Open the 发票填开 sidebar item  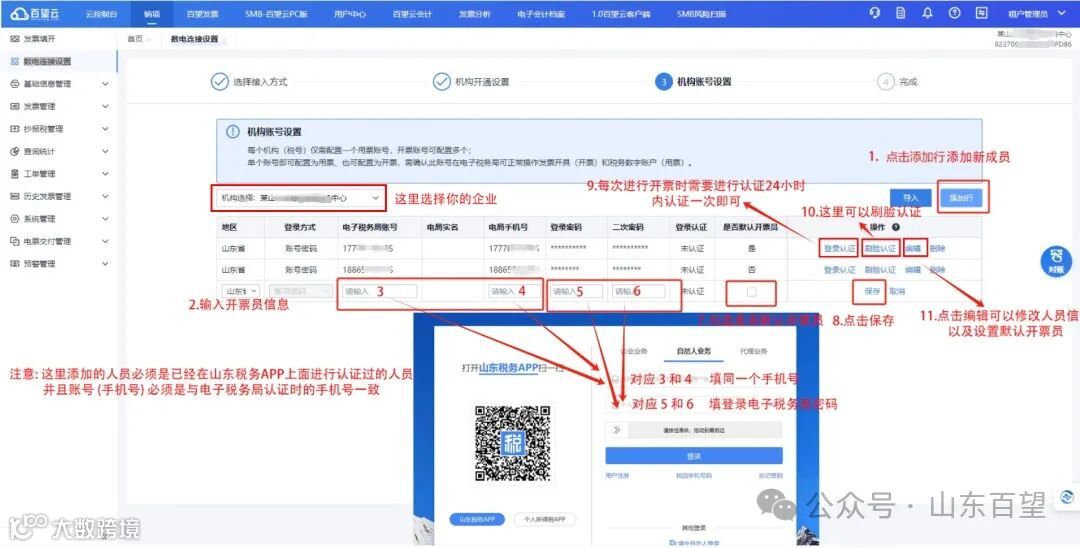point(39,39)
